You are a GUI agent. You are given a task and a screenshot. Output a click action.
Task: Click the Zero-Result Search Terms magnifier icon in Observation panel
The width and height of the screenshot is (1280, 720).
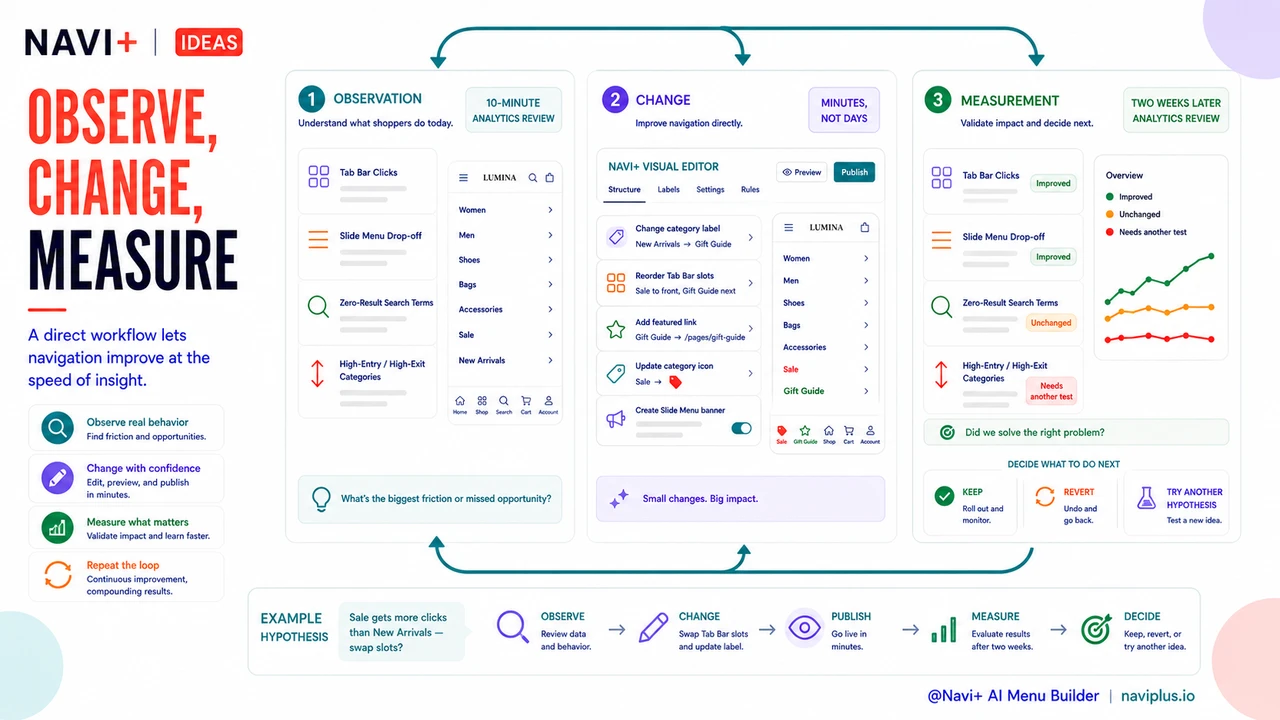click(319, 306)
